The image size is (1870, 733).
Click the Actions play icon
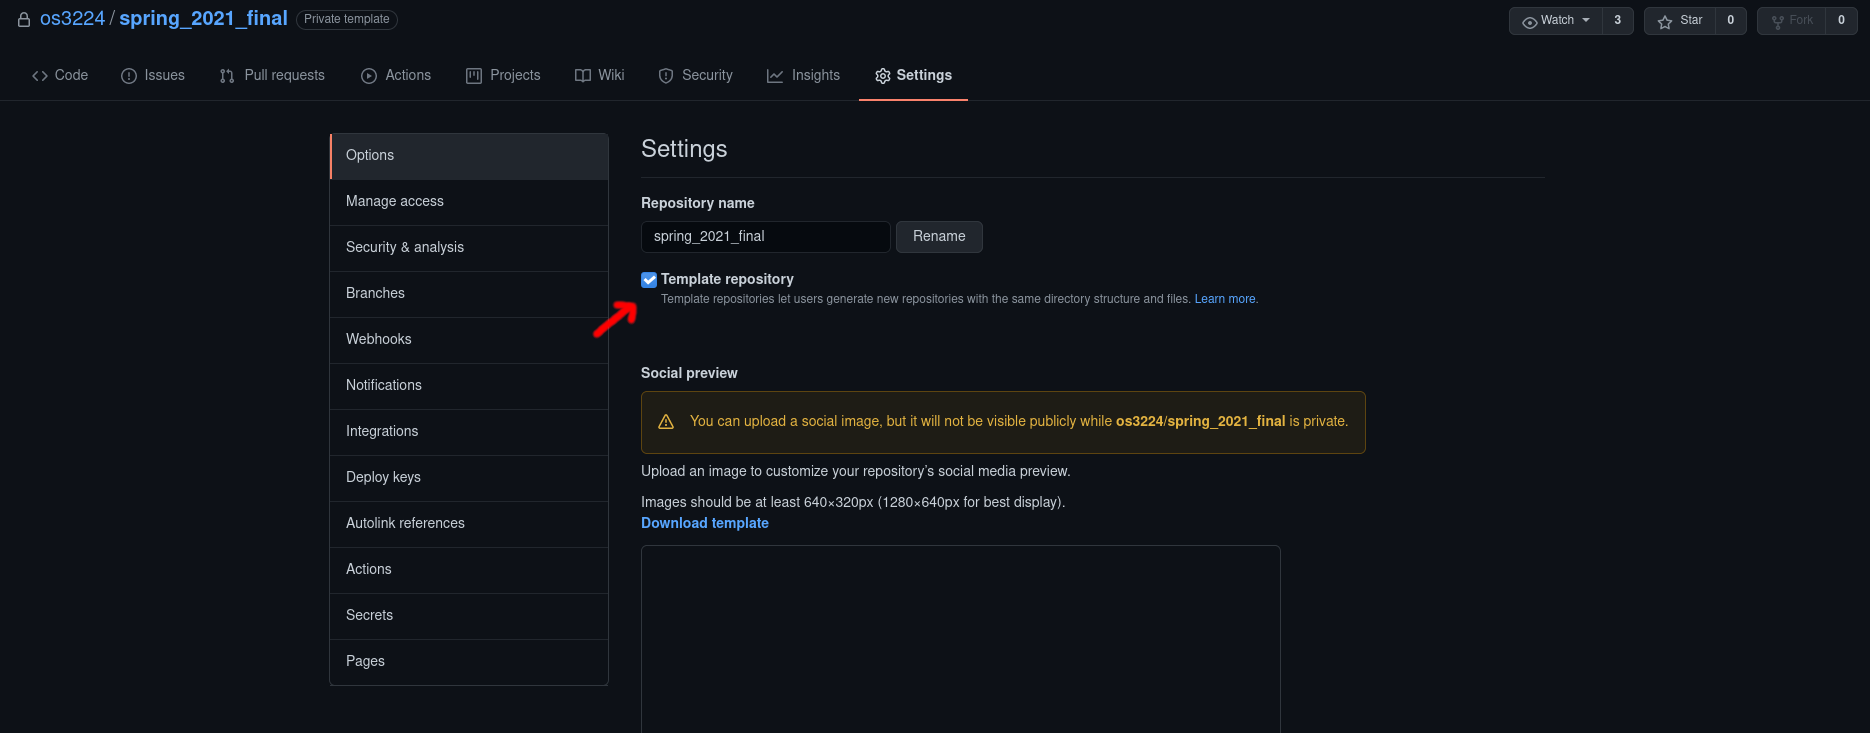point(369,76)
